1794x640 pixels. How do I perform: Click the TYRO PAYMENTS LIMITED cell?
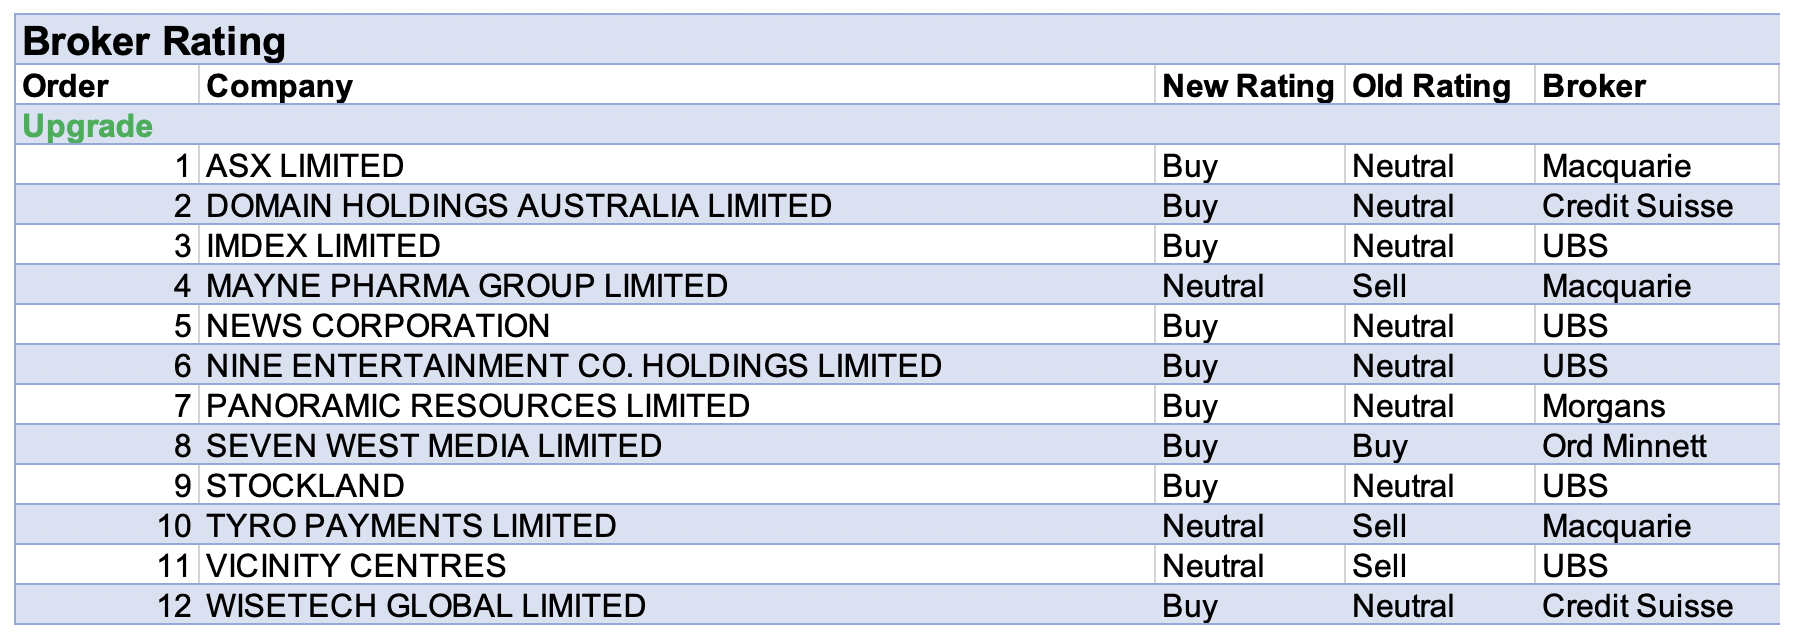click(x=410, y=526)
